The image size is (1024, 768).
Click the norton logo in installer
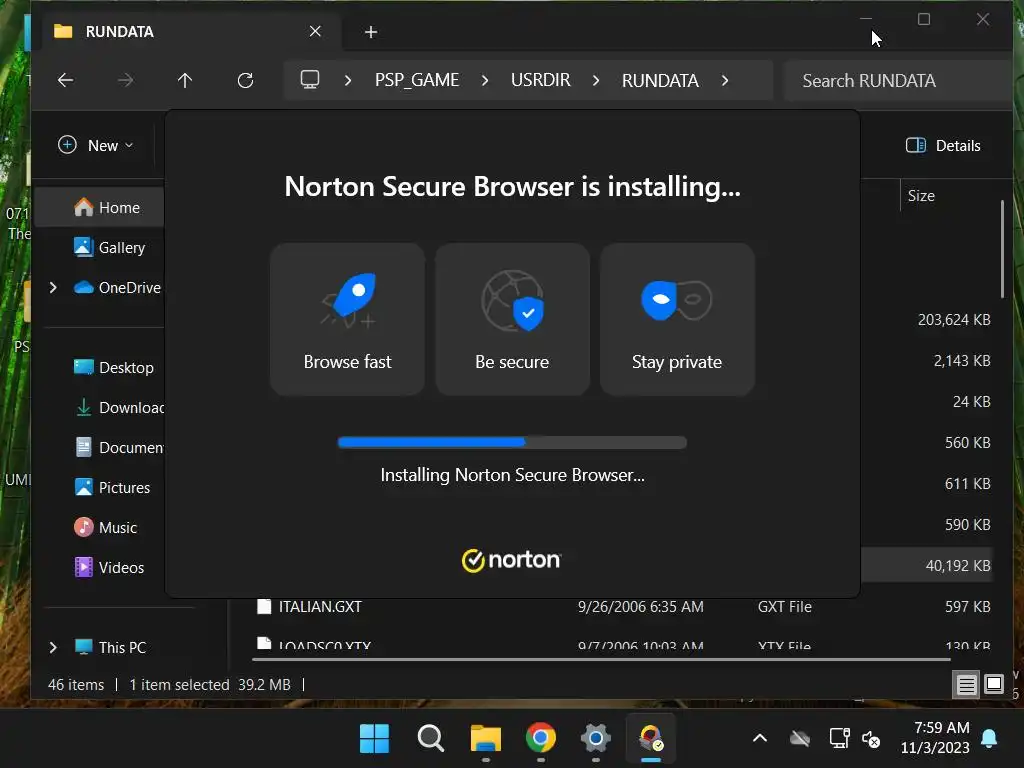click(511, 560)
